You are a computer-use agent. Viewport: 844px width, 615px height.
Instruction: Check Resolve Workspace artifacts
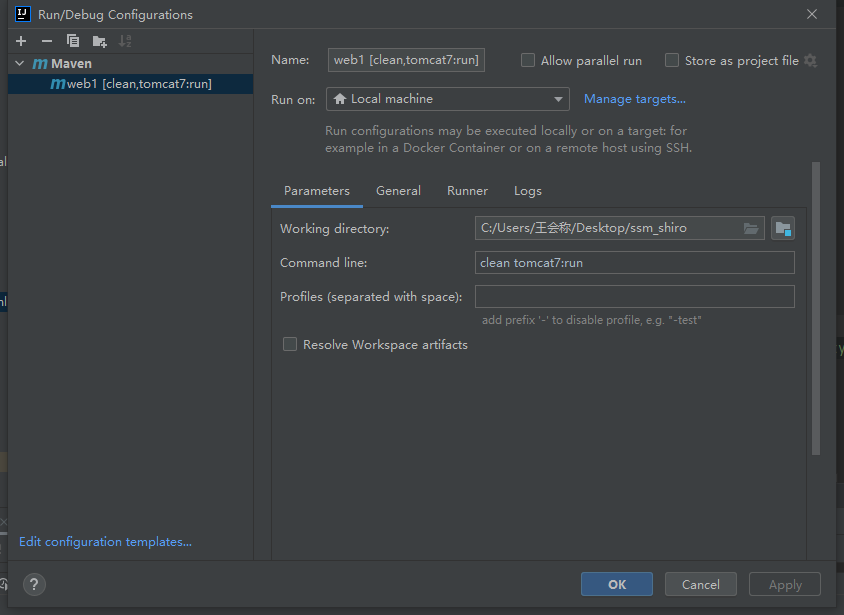(290, 345)
